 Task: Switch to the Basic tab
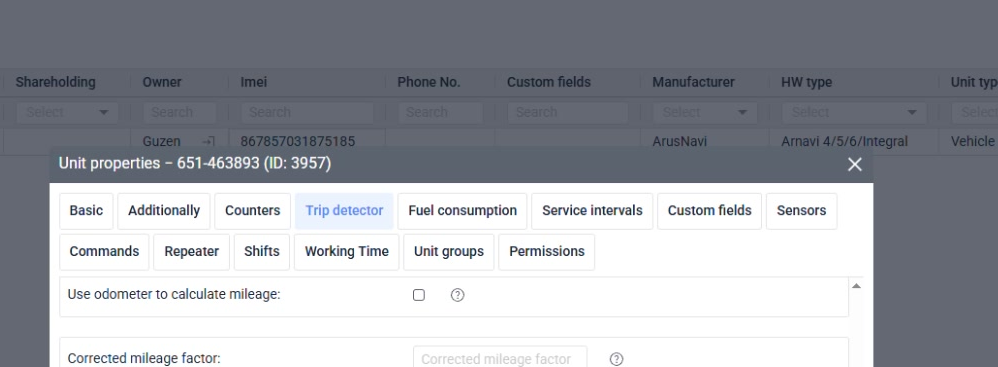click(87, 211)
